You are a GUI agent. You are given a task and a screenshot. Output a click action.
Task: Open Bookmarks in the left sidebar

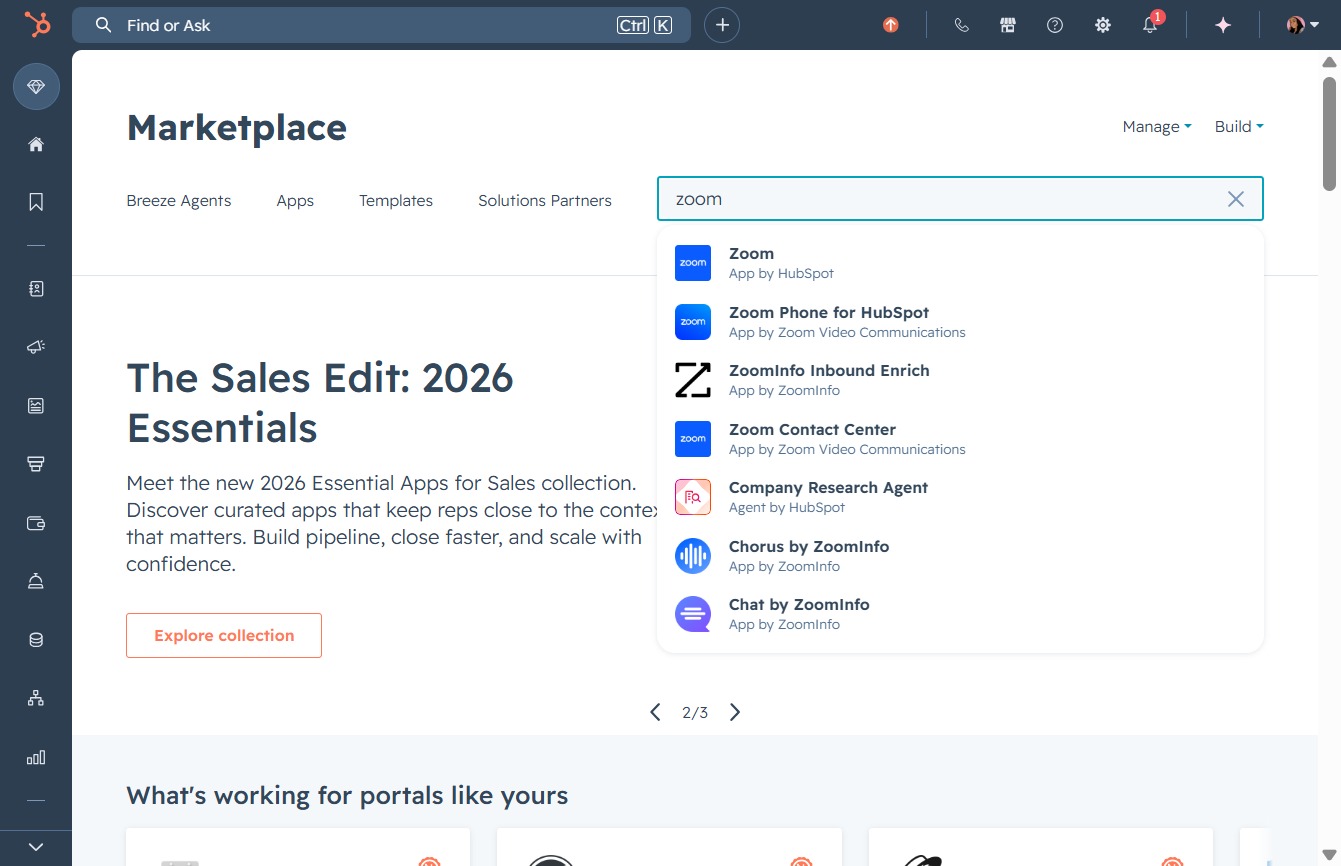coord(36,202)
